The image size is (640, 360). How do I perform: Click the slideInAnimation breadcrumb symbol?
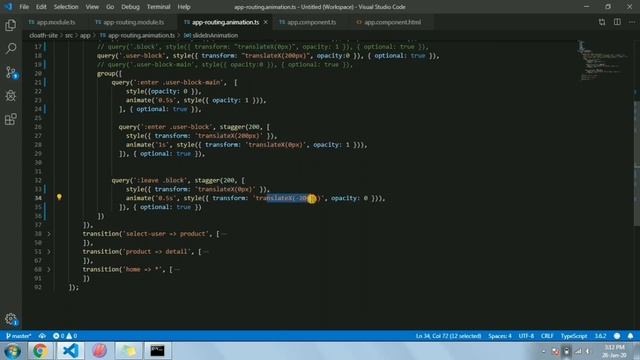[211, 36]
